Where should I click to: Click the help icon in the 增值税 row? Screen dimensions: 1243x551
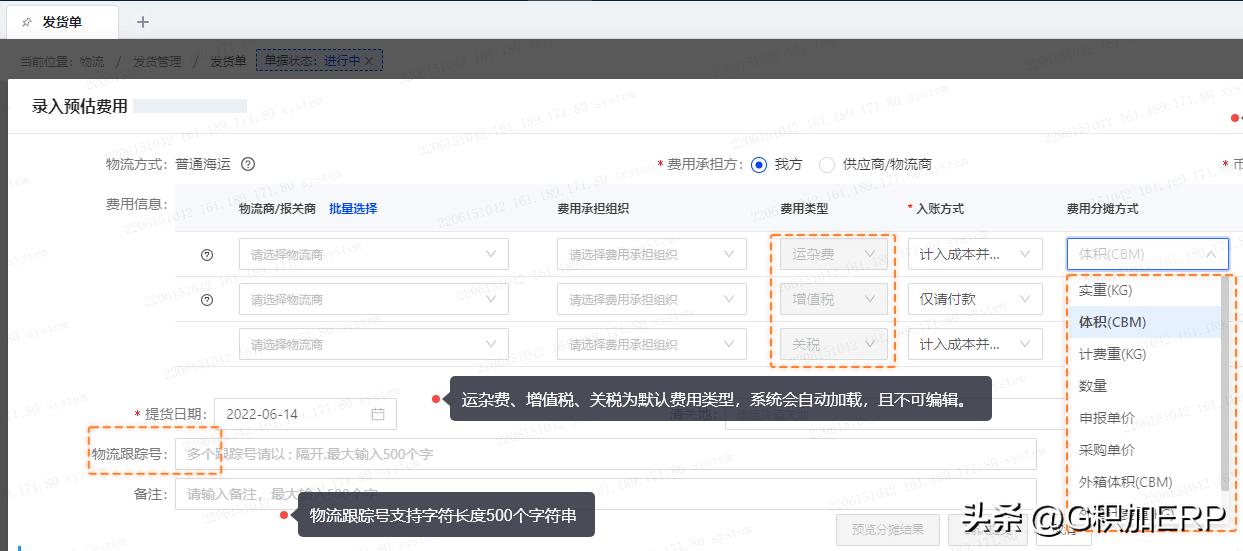(x=207, y=299)
